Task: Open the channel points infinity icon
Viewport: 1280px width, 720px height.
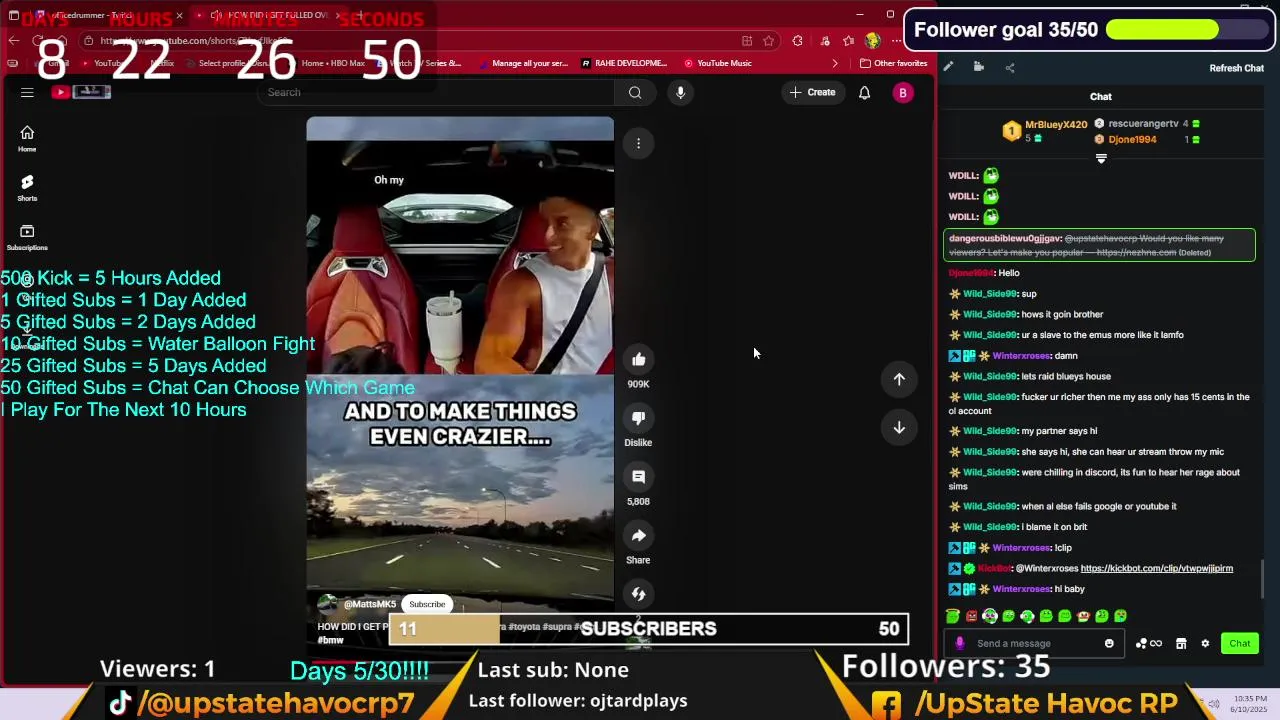Action: point(1149,644)
